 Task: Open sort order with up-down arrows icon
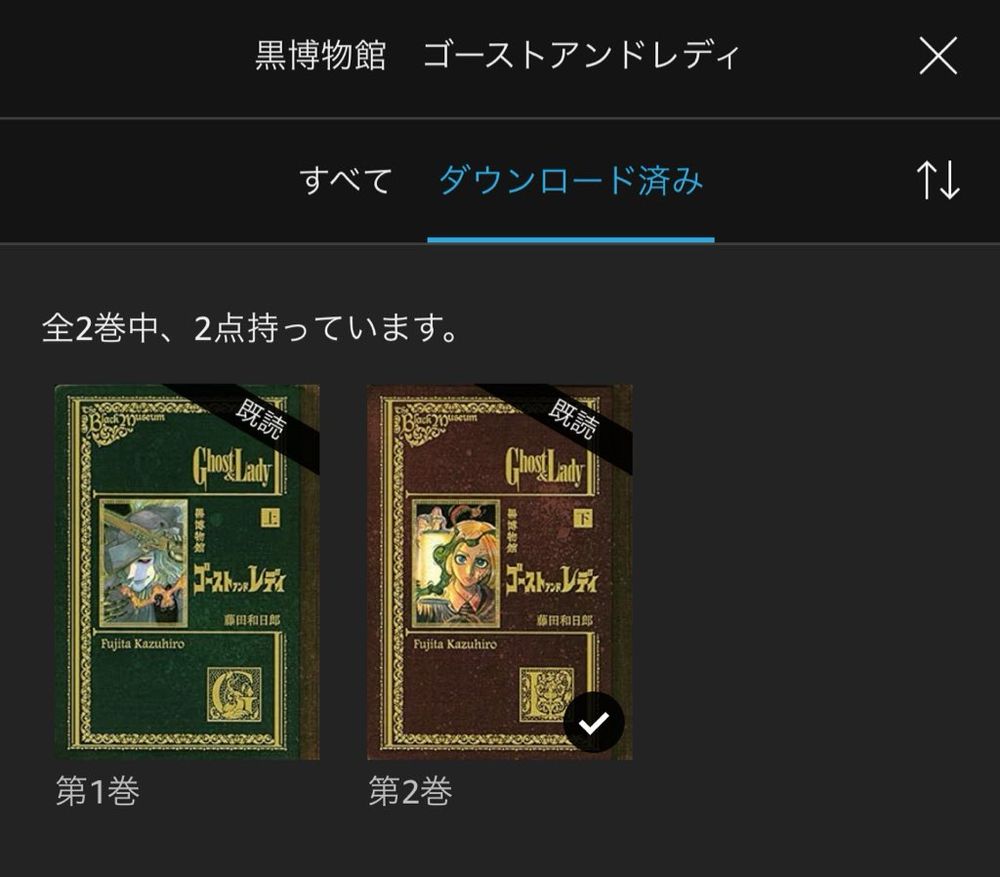pyautogui.click(x=938, y=180)
